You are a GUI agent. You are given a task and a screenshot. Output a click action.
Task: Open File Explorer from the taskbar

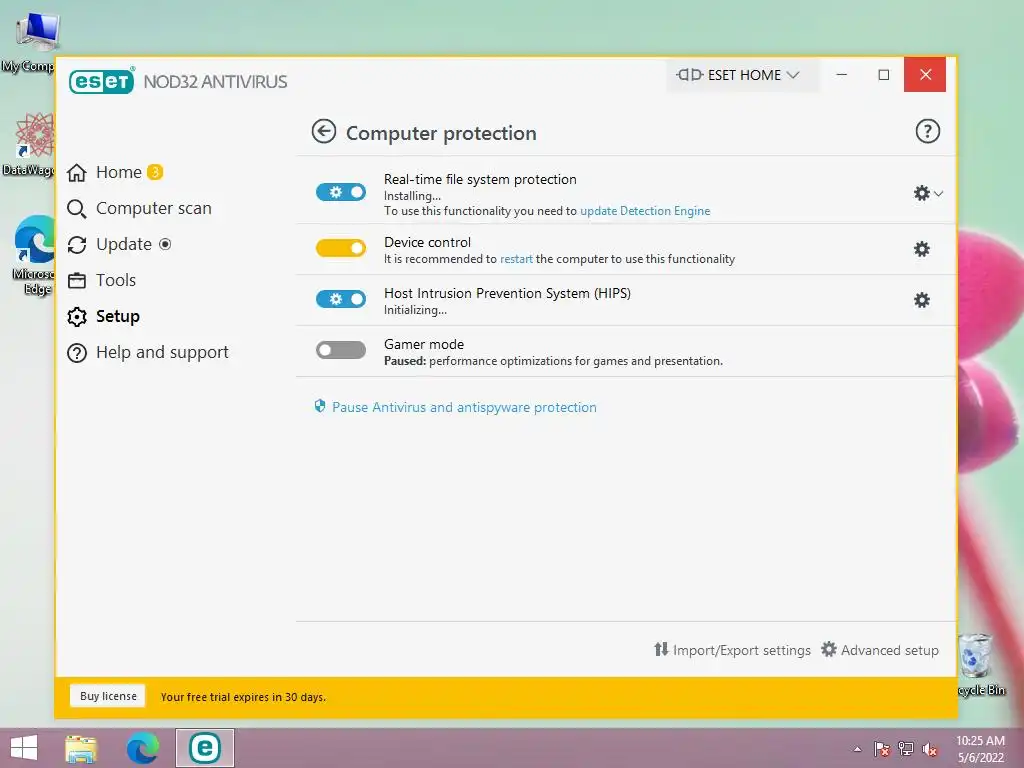tap(81, 748)
